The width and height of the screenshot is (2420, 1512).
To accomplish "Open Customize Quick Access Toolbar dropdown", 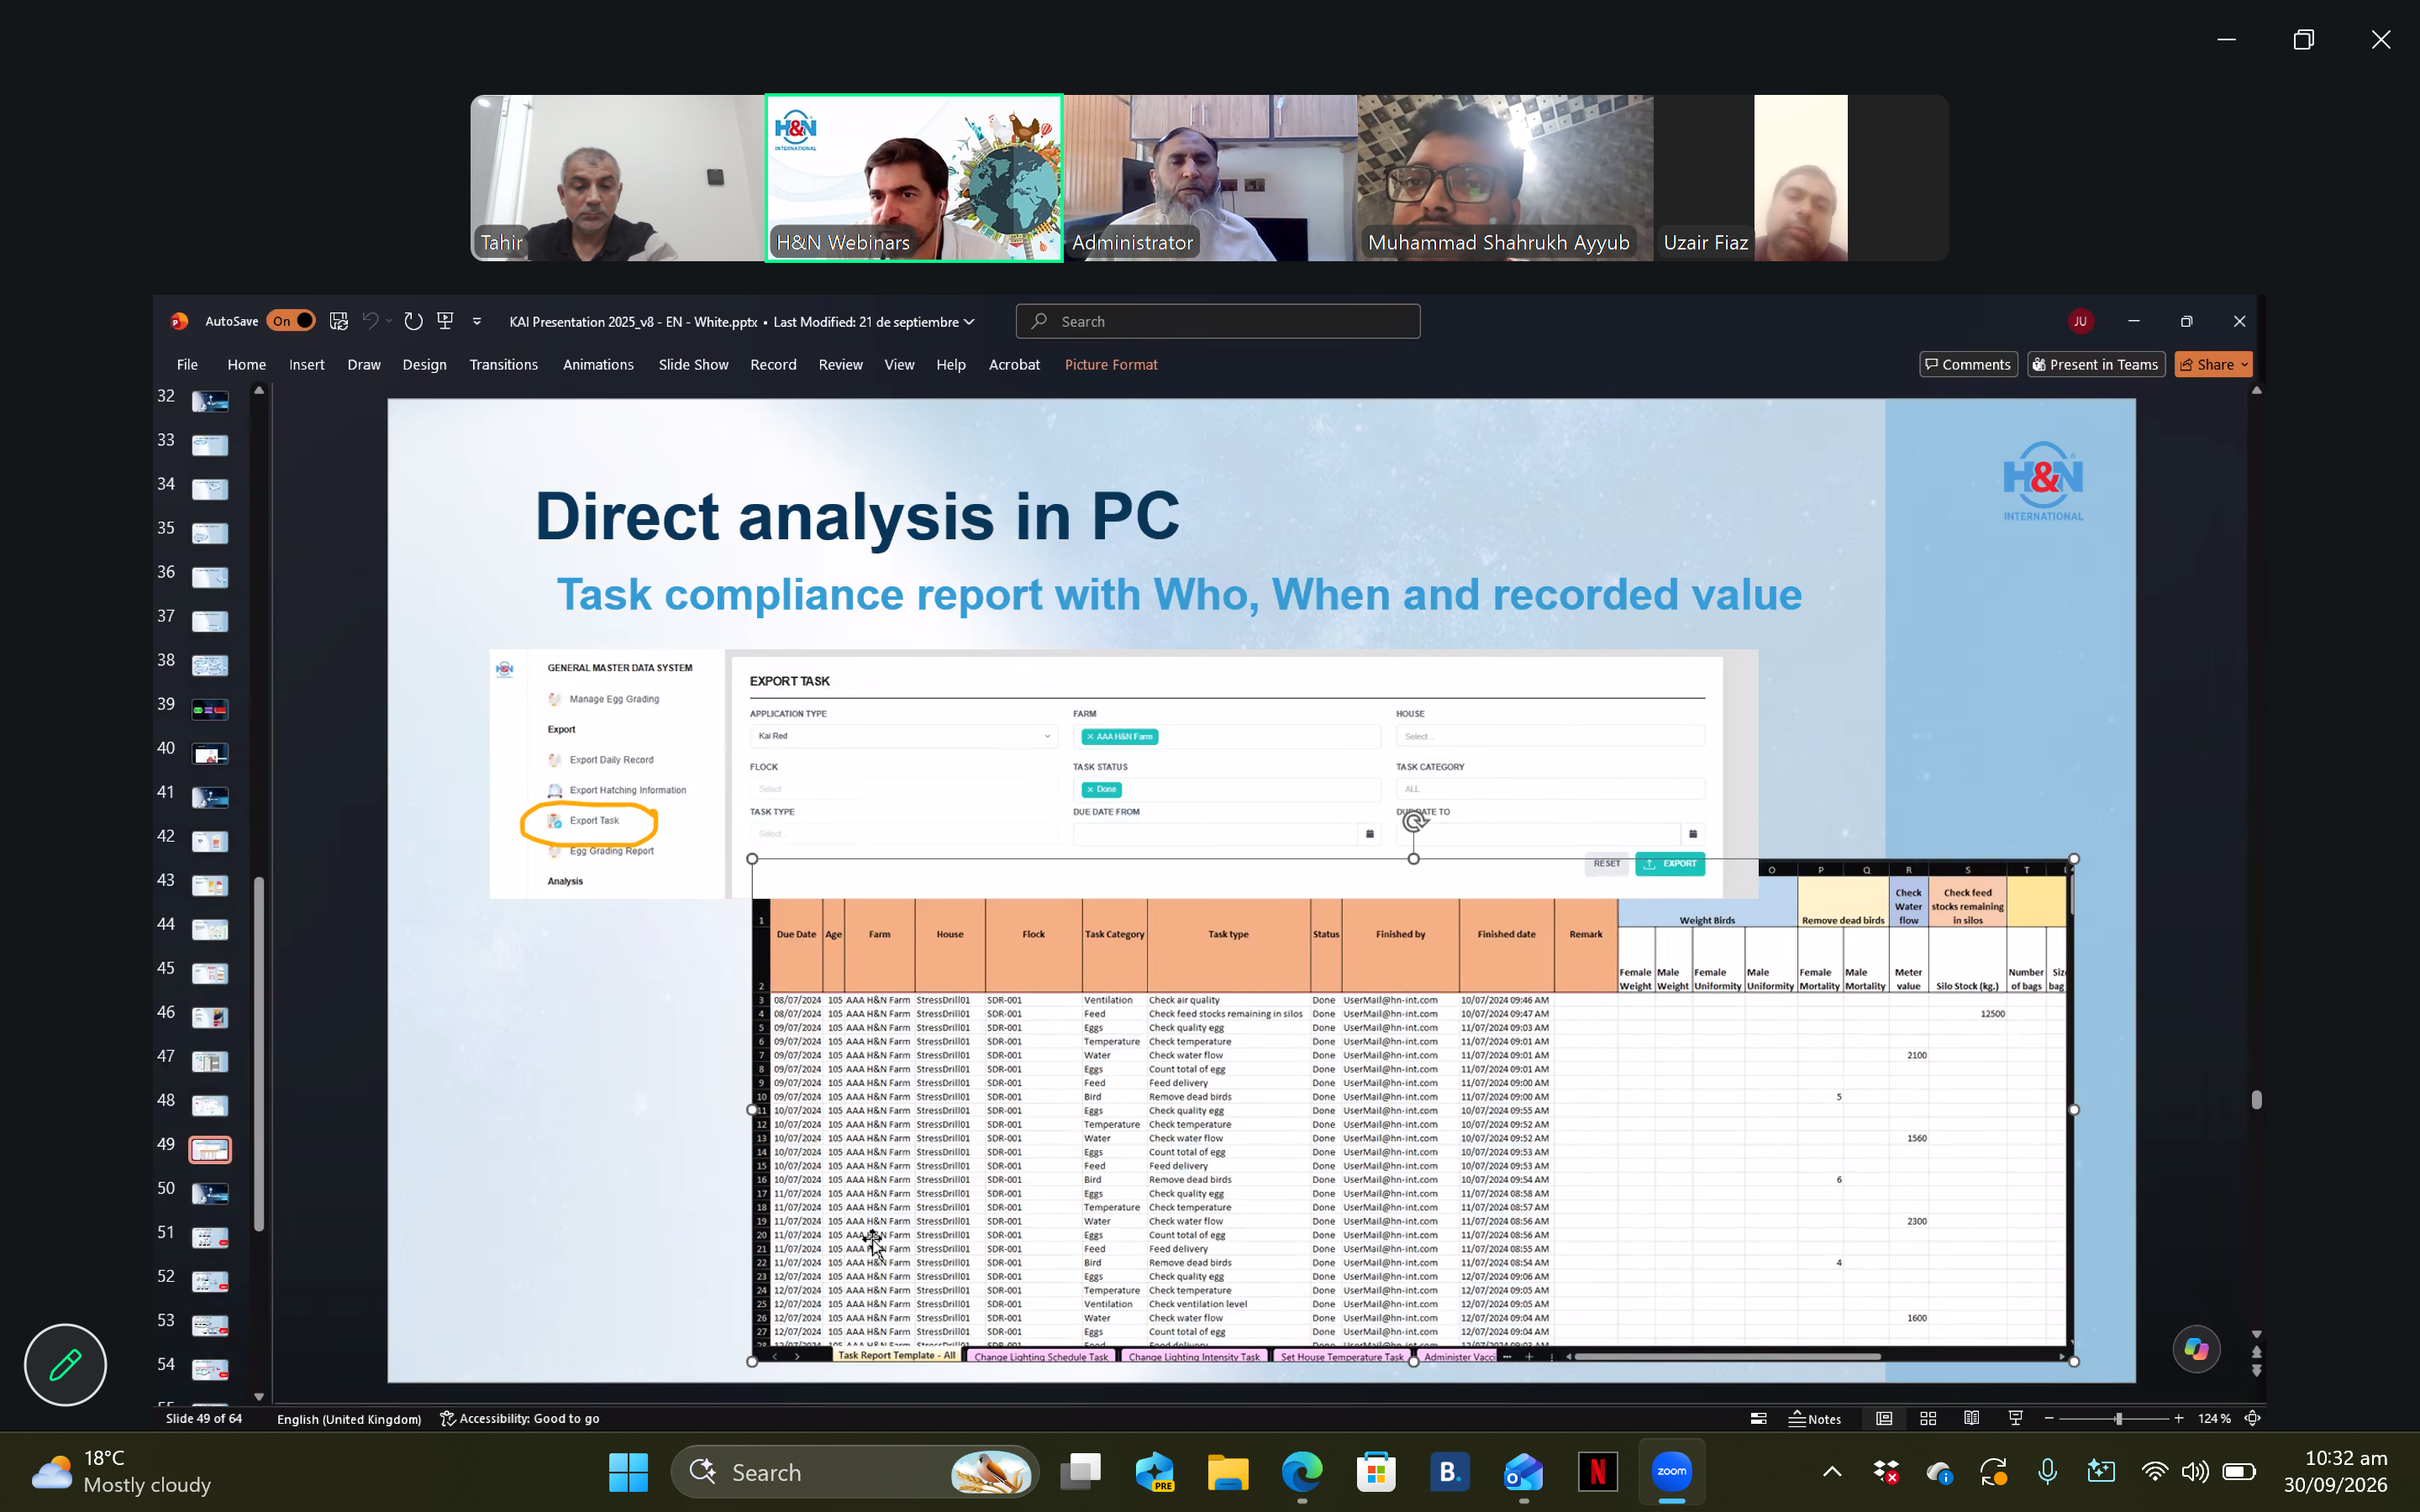I will (477, 321).
